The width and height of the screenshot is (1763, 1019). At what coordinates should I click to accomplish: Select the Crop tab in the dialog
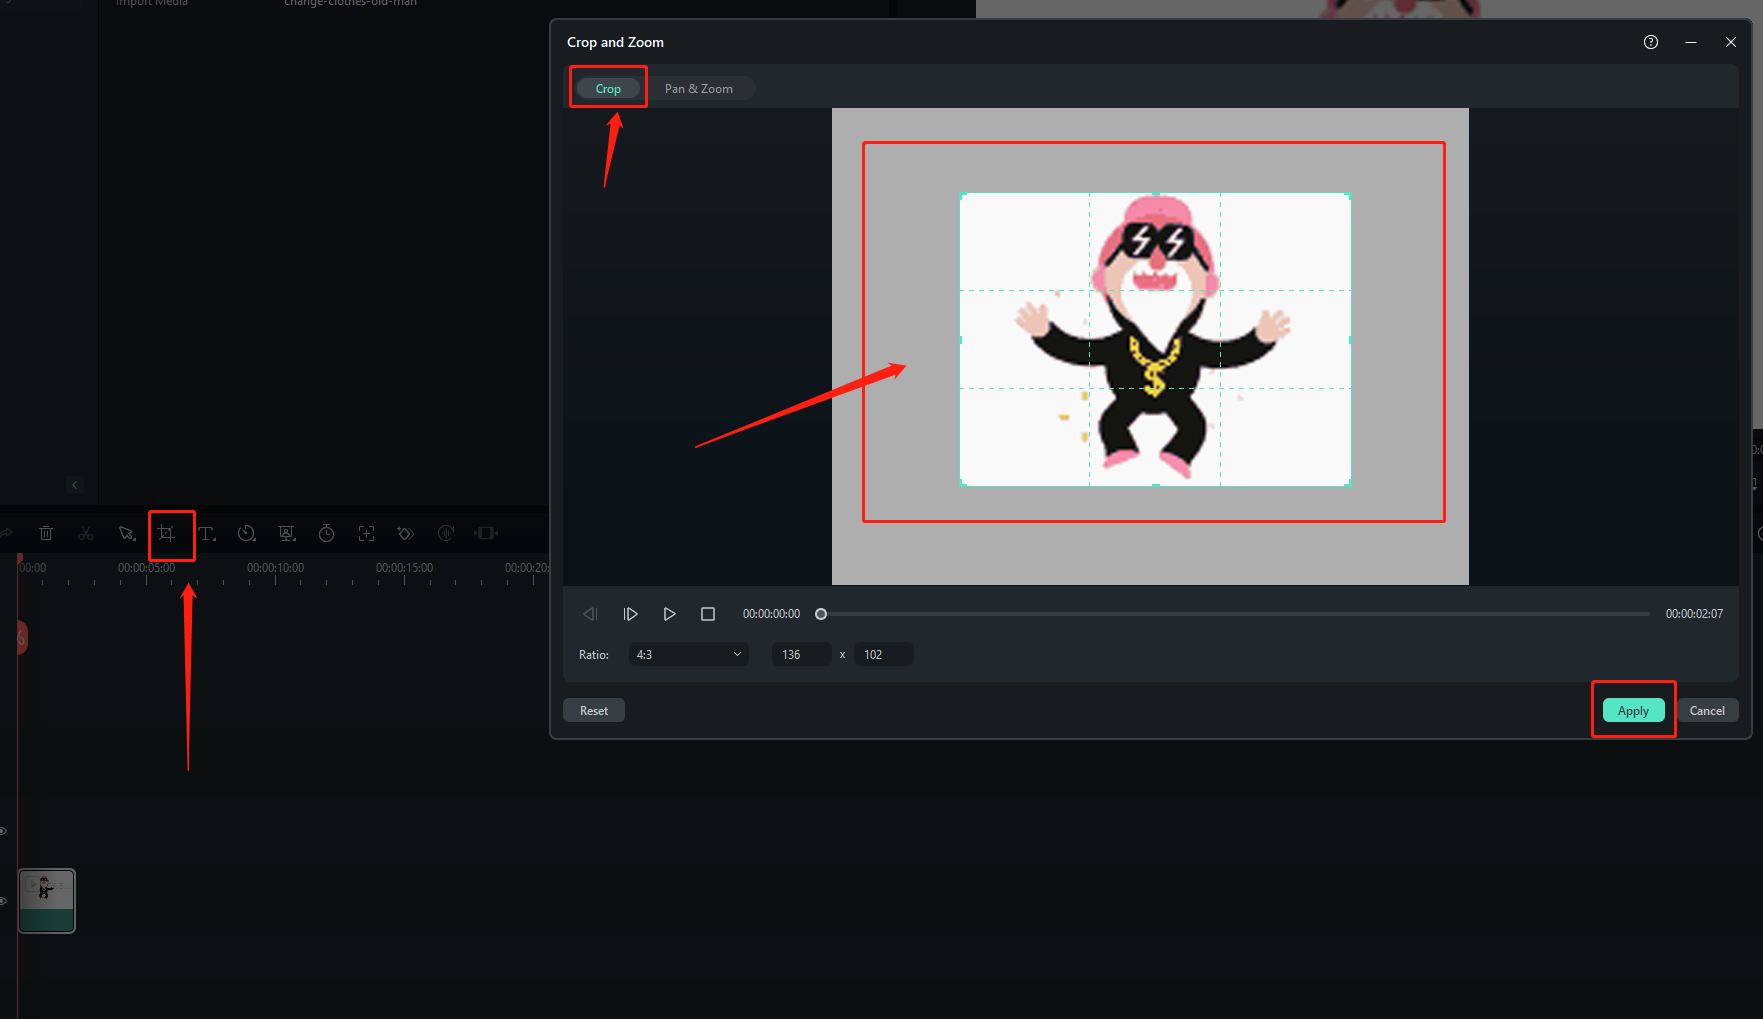point(608,88)
